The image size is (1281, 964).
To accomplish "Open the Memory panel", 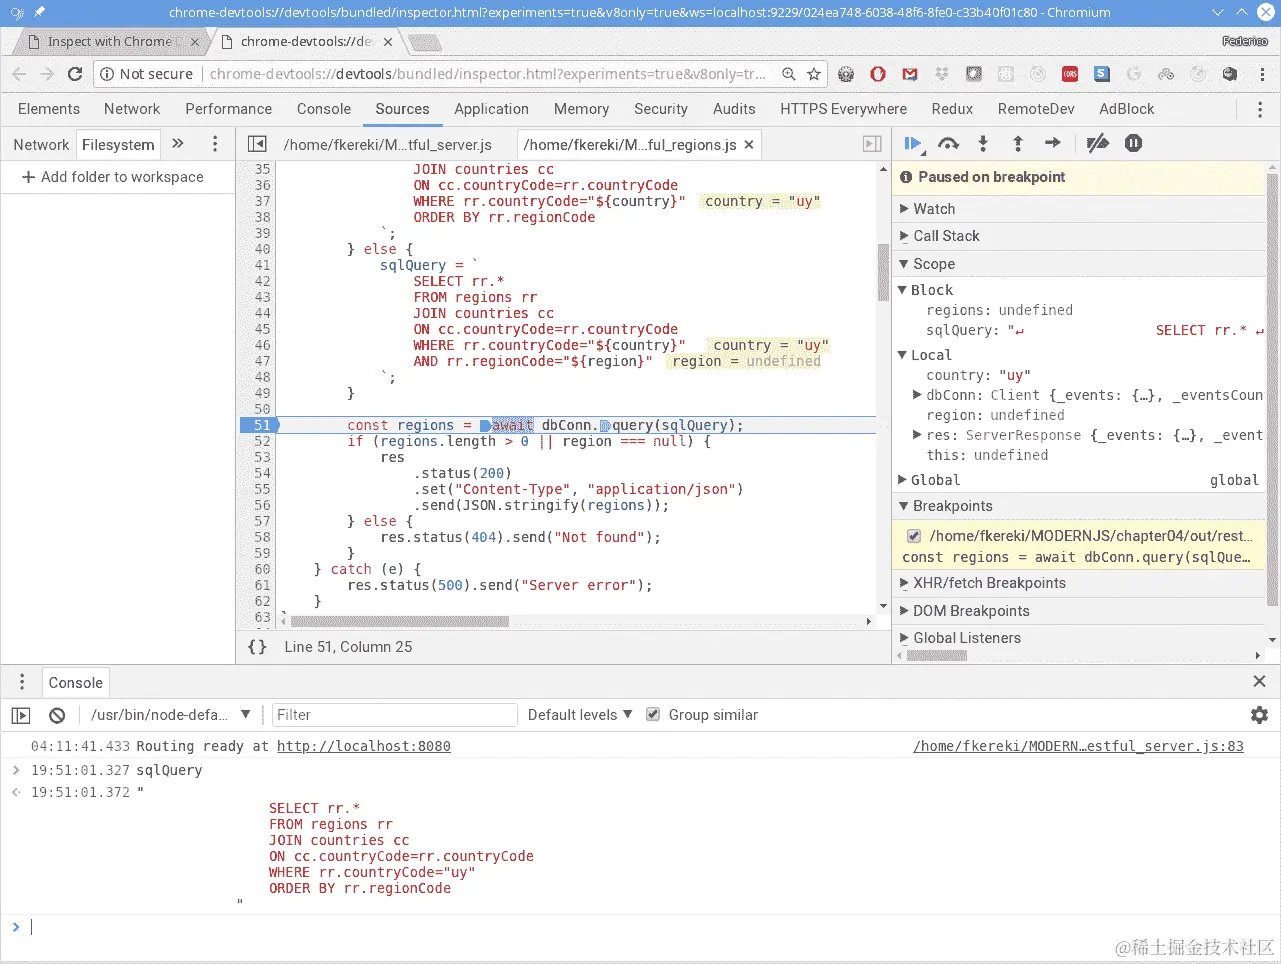I will tap(581, 109).
